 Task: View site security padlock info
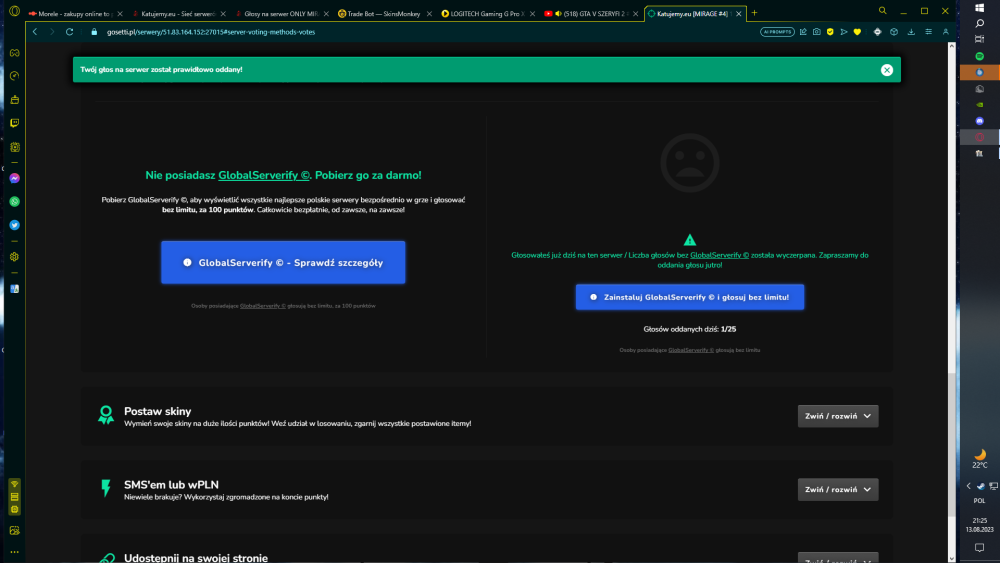click(94, 32)
